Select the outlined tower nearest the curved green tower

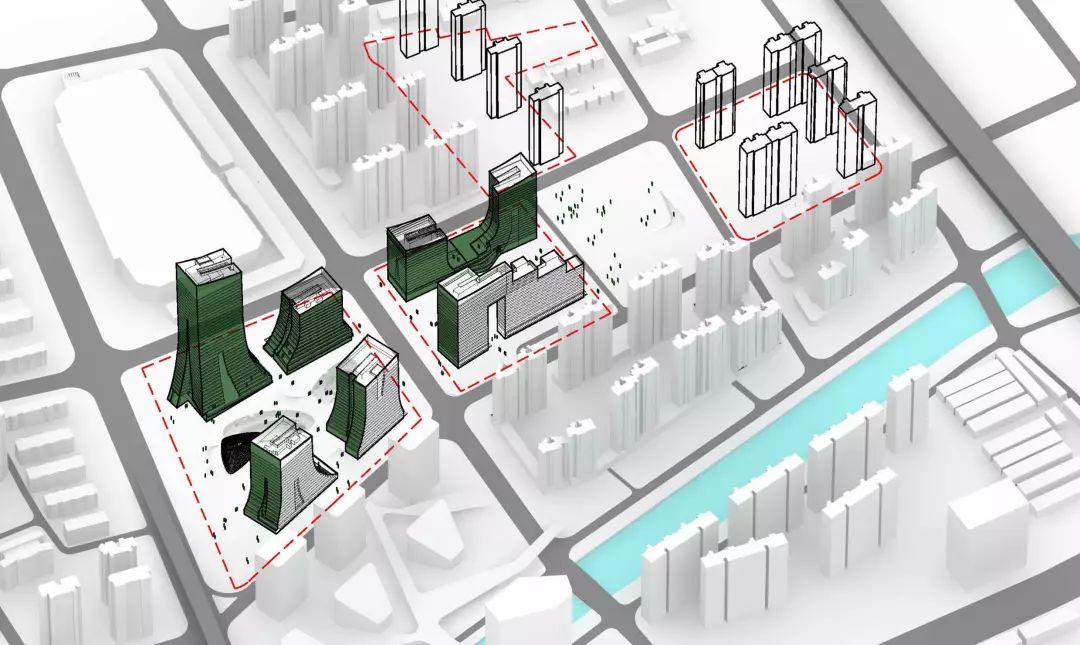[x=545, y=125]
